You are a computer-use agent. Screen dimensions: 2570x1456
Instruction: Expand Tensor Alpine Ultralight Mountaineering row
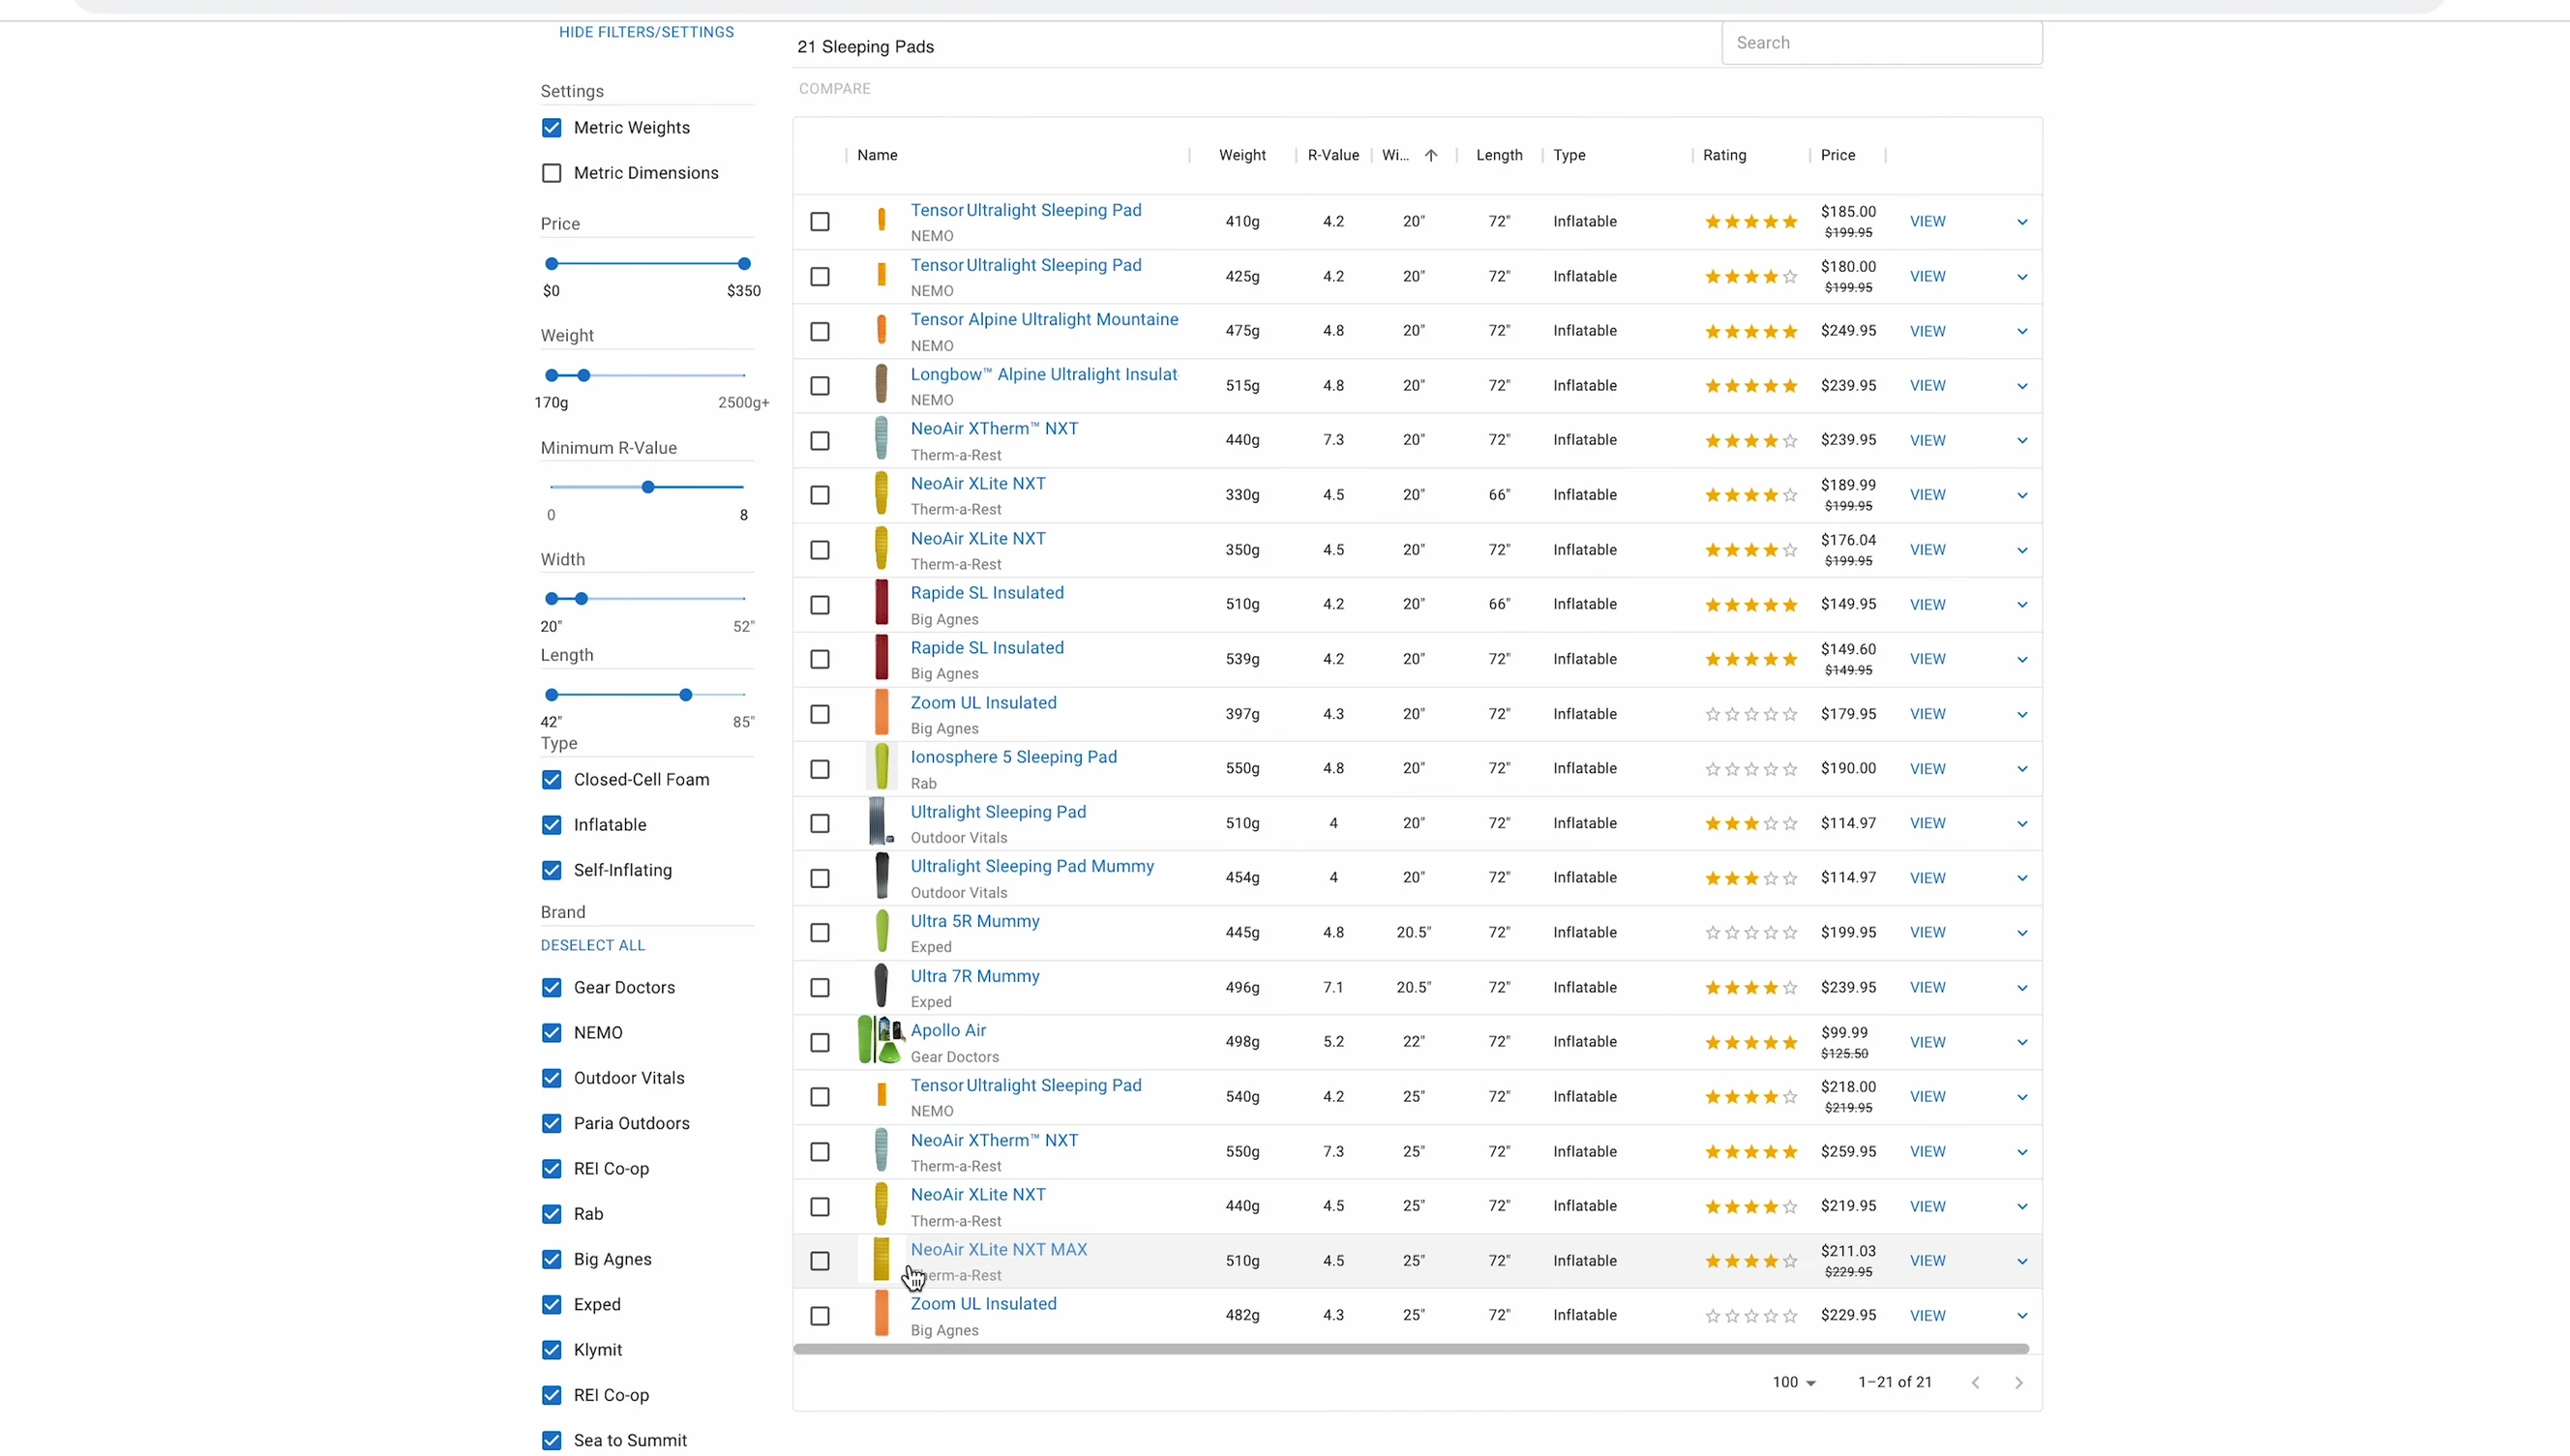2022,331
